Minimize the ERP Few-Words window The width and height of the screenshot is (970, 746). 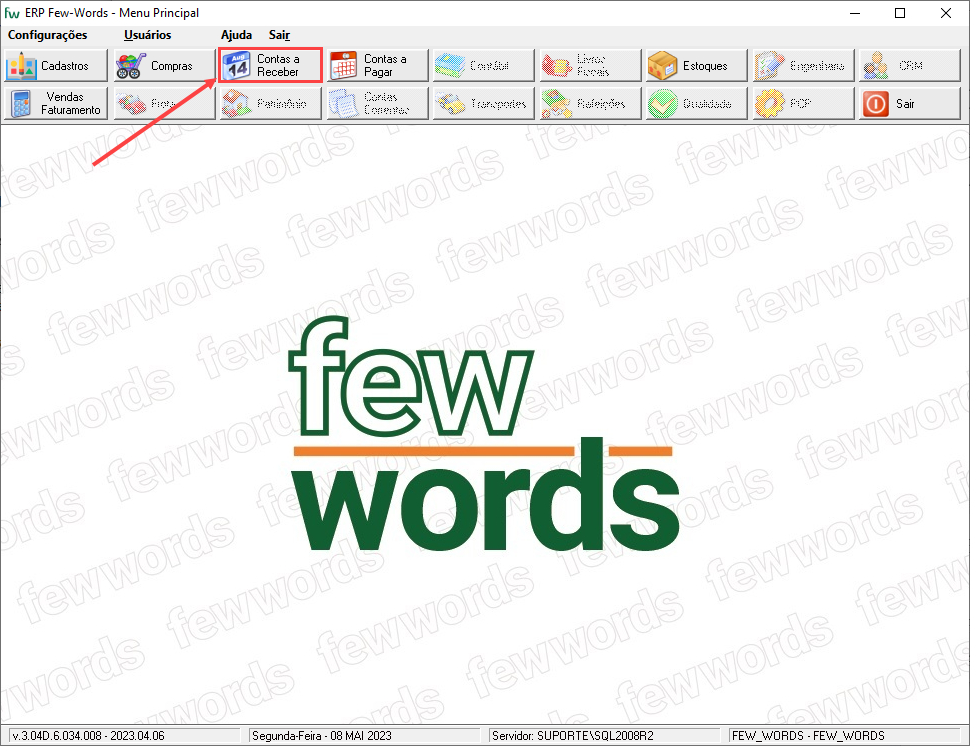point(855,13)
